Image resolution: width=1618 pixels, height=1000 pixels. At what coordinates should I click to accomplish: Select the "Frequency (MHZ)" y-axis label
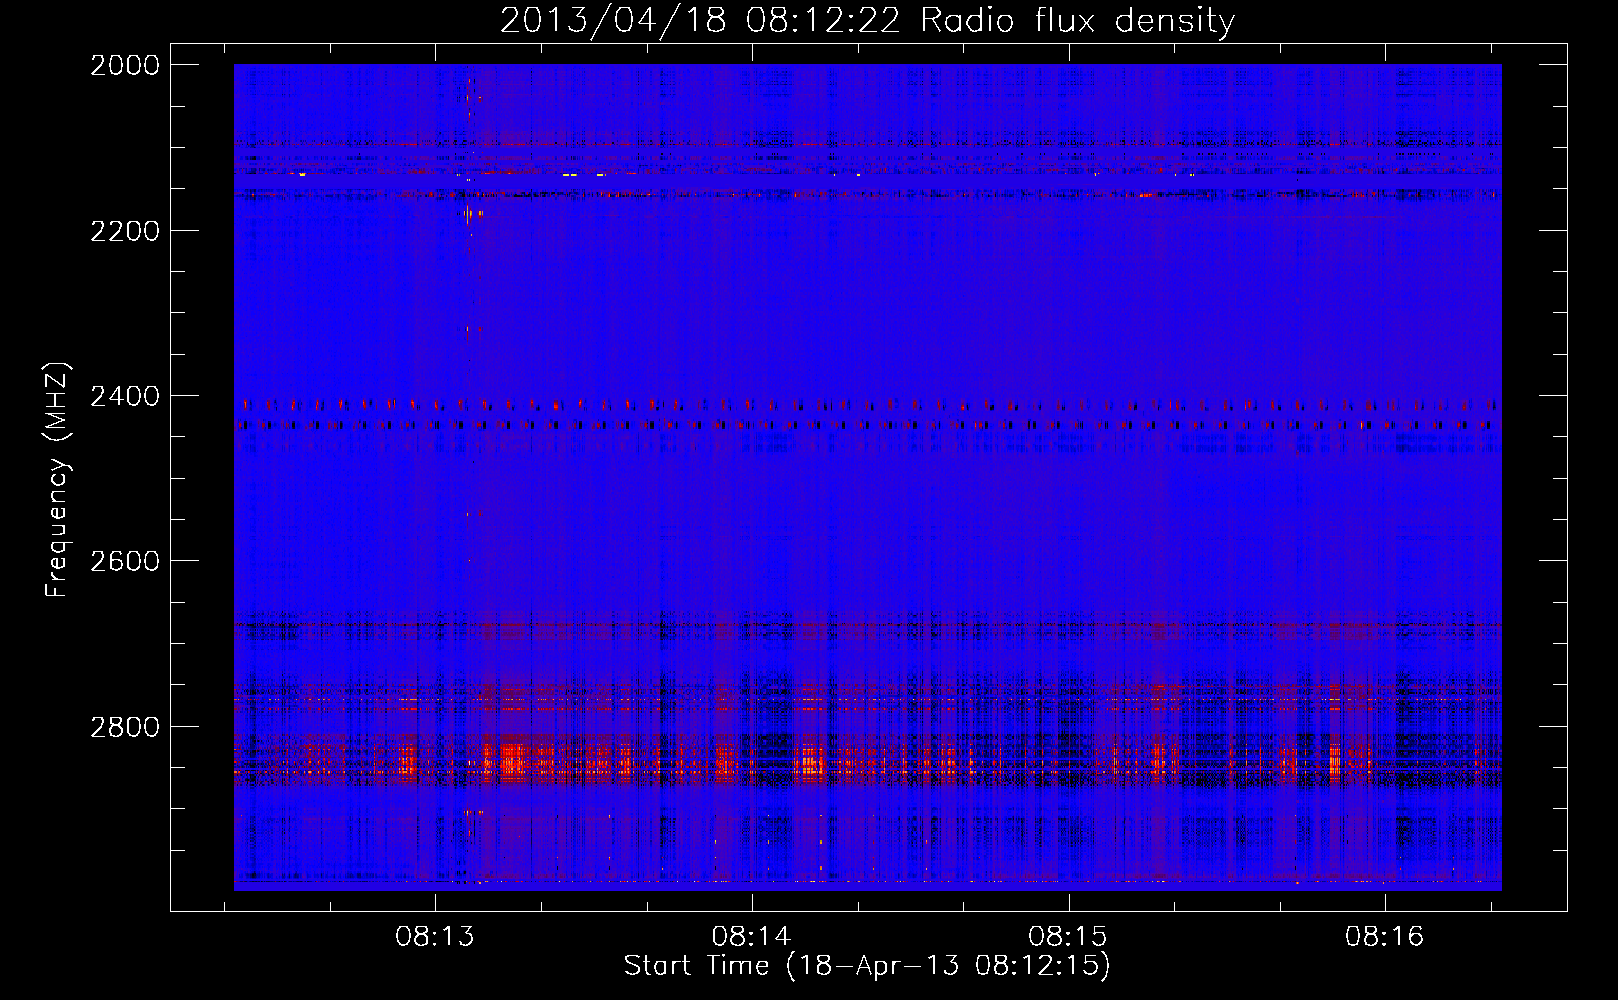point(57,480)
